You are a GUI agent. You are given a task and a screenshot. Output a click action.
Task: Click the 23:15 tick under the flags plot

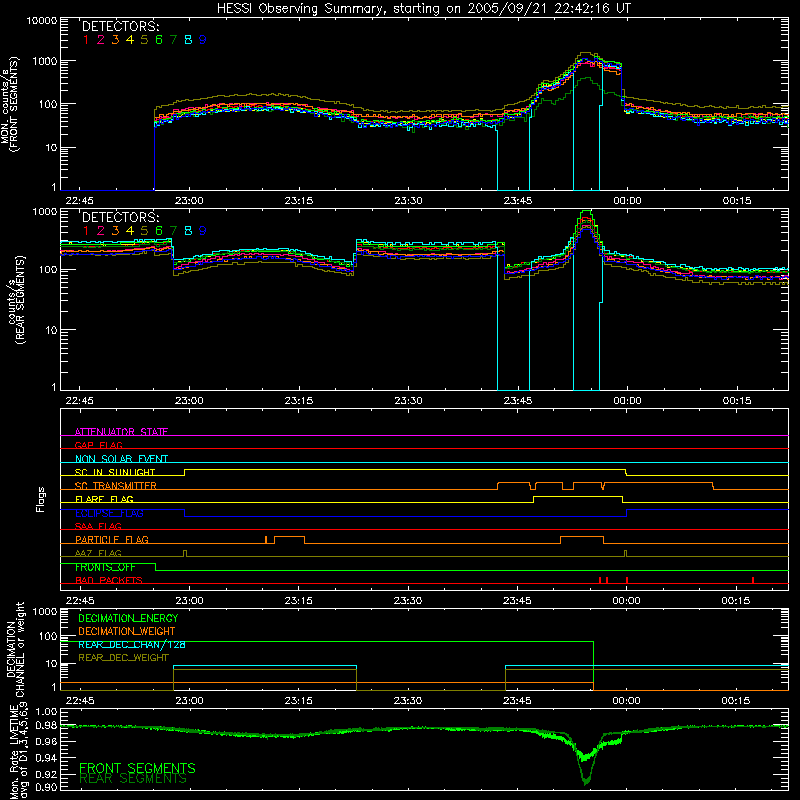click(x=298, y=601)
